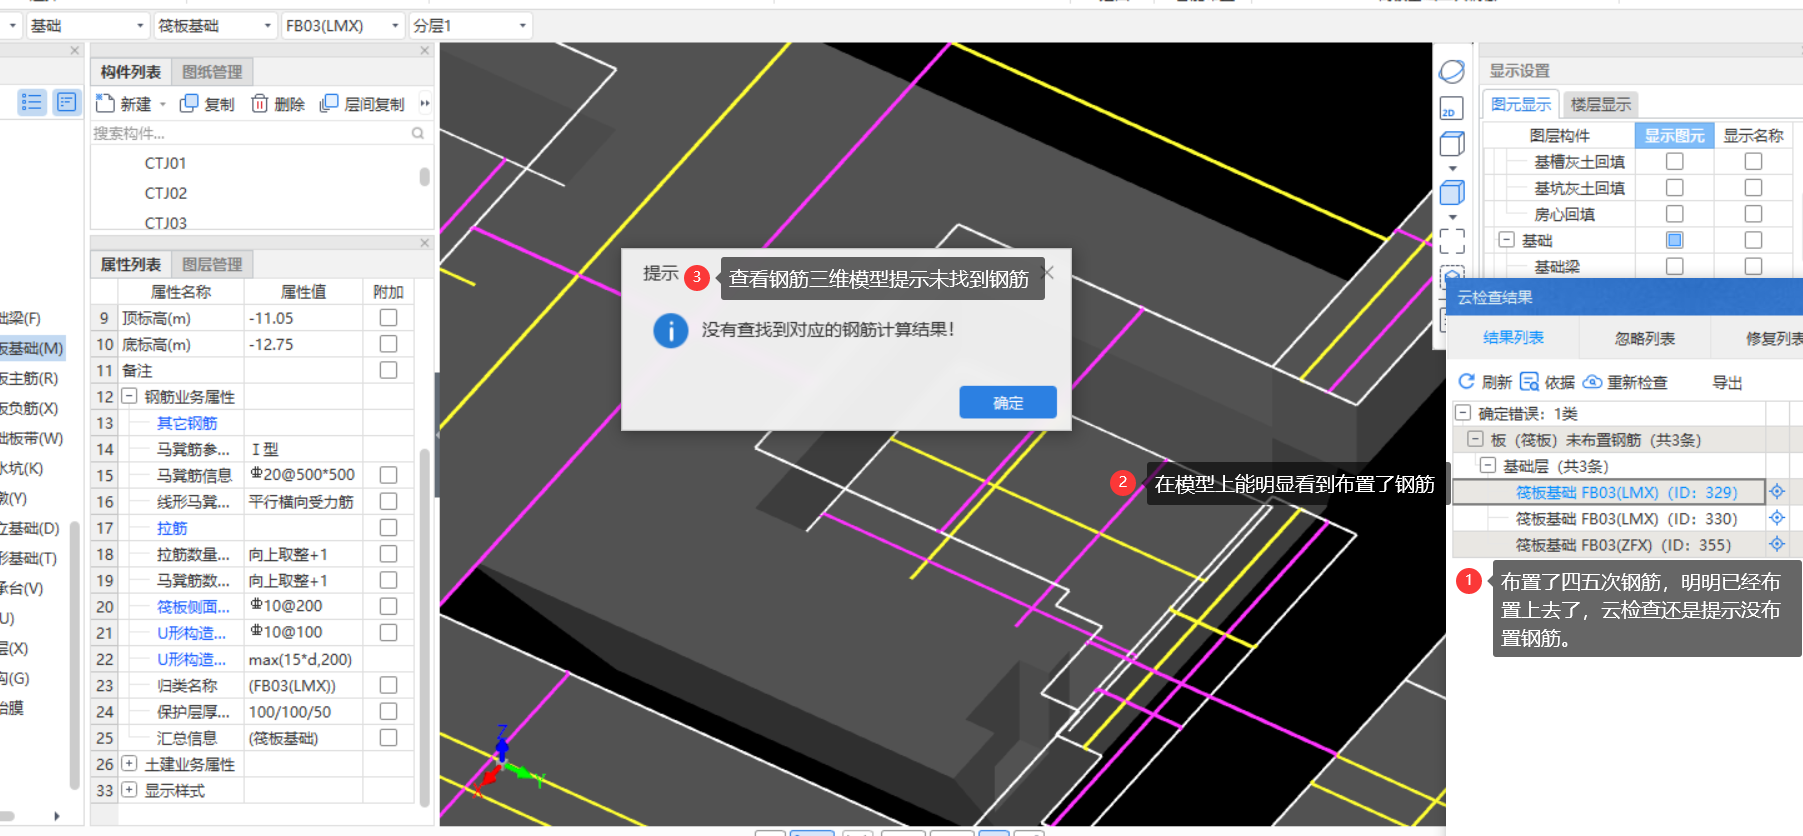Image resolution: width=1803 pixels, height=836 pixels.
Task: Toggle 附加 checkbox for 顶标高(m)
Action: click(389, 317)
